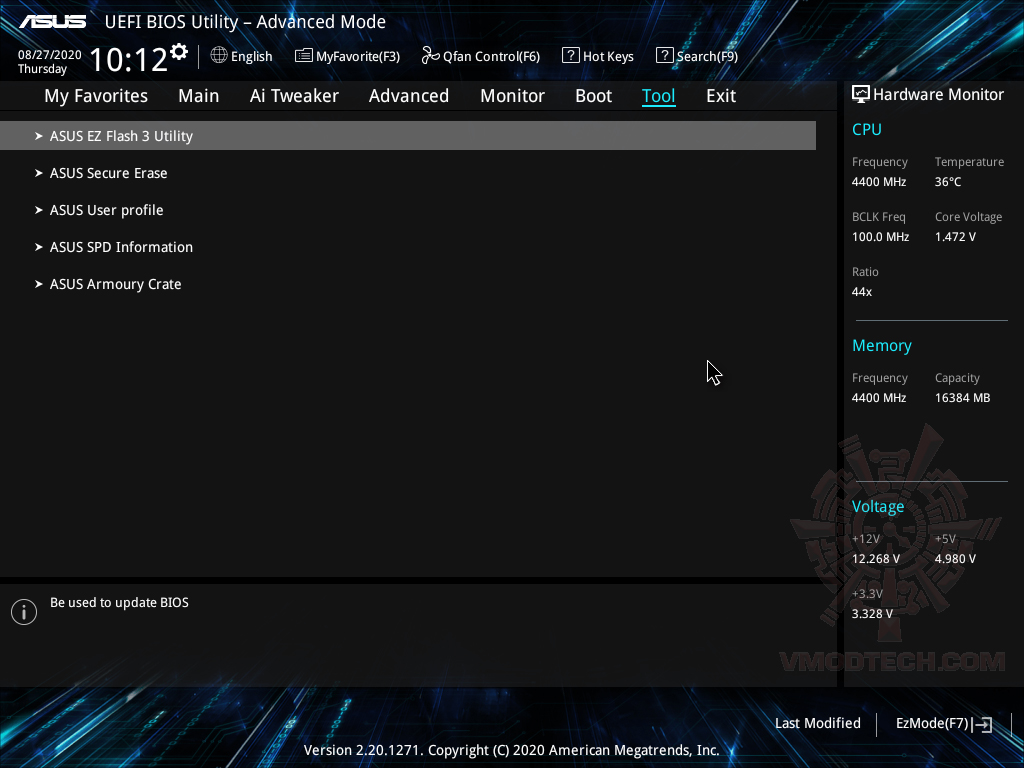
Task: Click the ASUS logo
Action: coord(53,22)
